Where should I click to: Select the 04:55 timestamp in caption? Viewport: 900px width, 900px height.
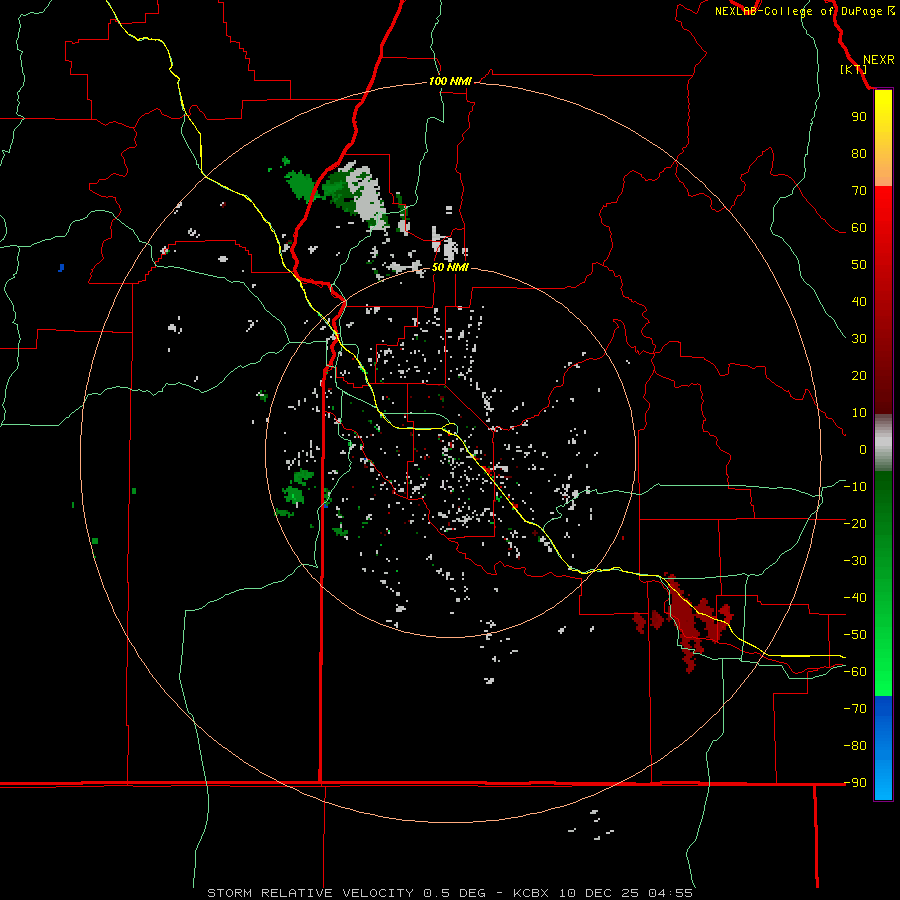pos(670,893)
